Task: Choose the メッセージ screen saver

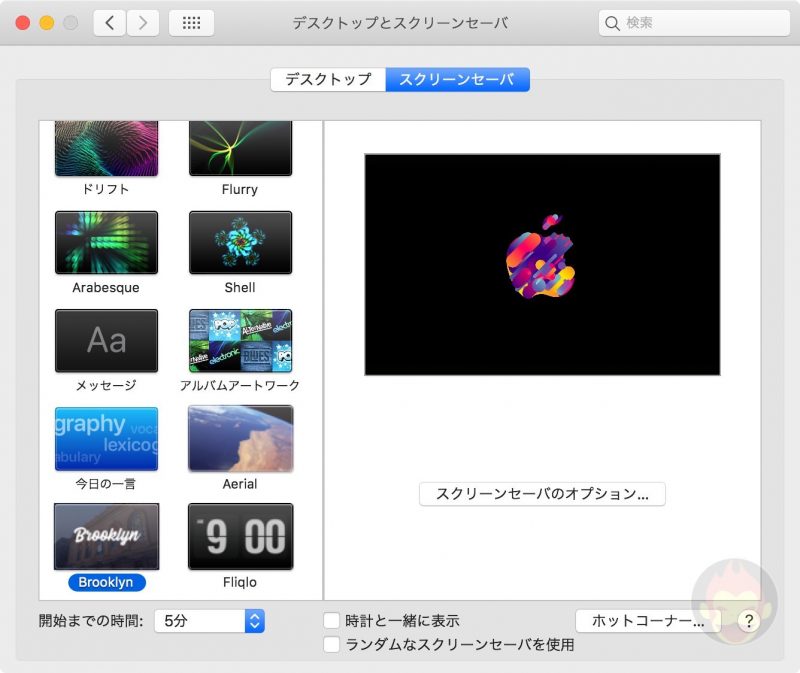Action: coord(106,340)
